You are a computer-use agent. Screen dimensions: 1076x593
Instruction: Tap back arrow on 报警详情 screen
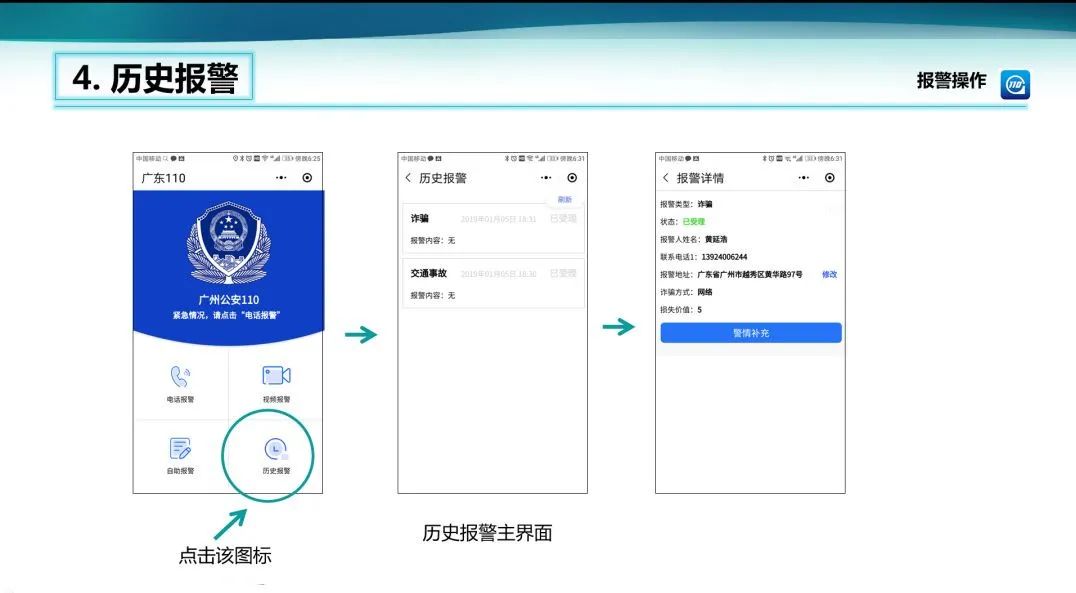(x=666, y=178)
